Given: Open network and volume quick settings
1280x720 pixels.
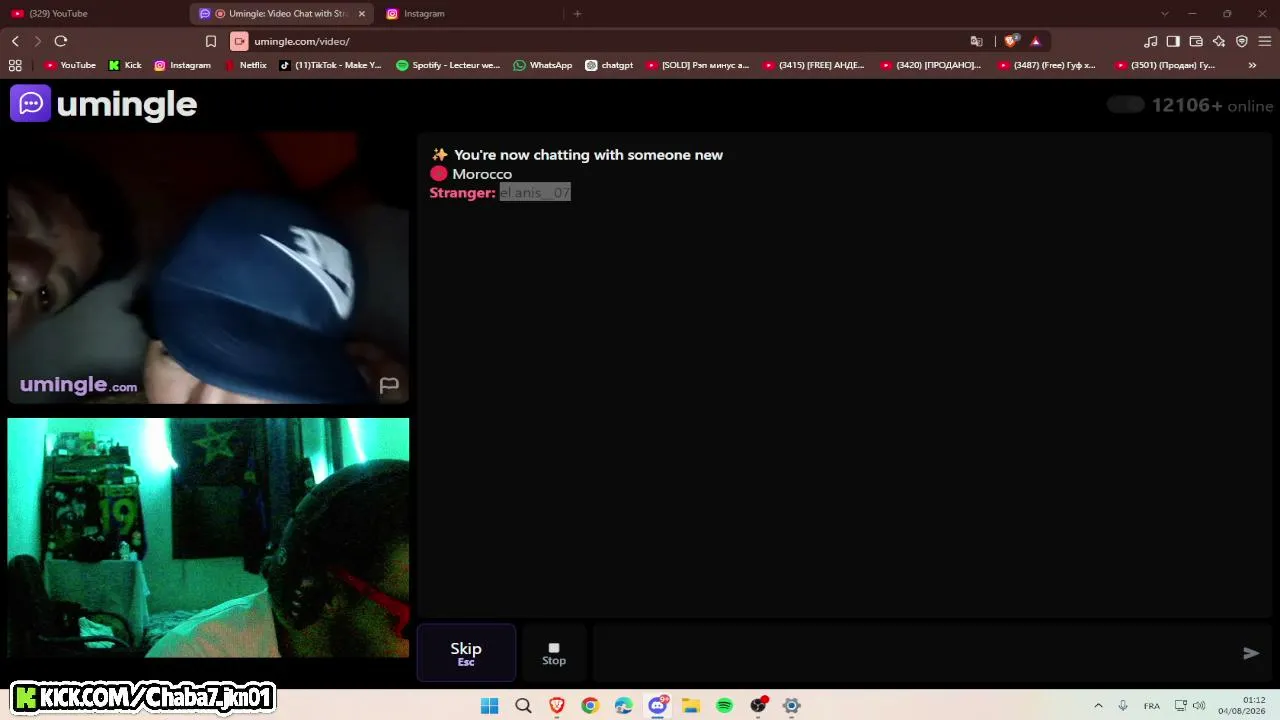Looking at the screenshot, I should (x=1189, y=706).
